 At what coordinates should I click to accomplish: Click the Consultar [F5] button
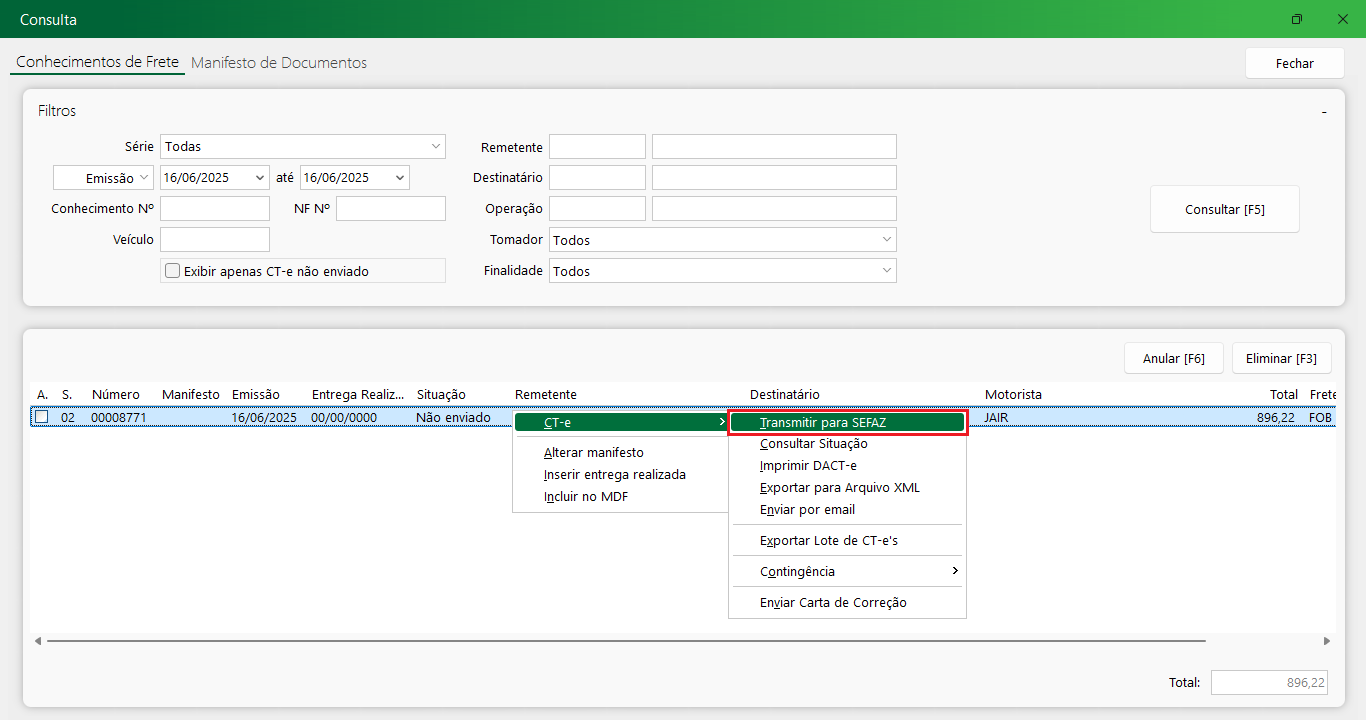click(x=1225, y=209)
